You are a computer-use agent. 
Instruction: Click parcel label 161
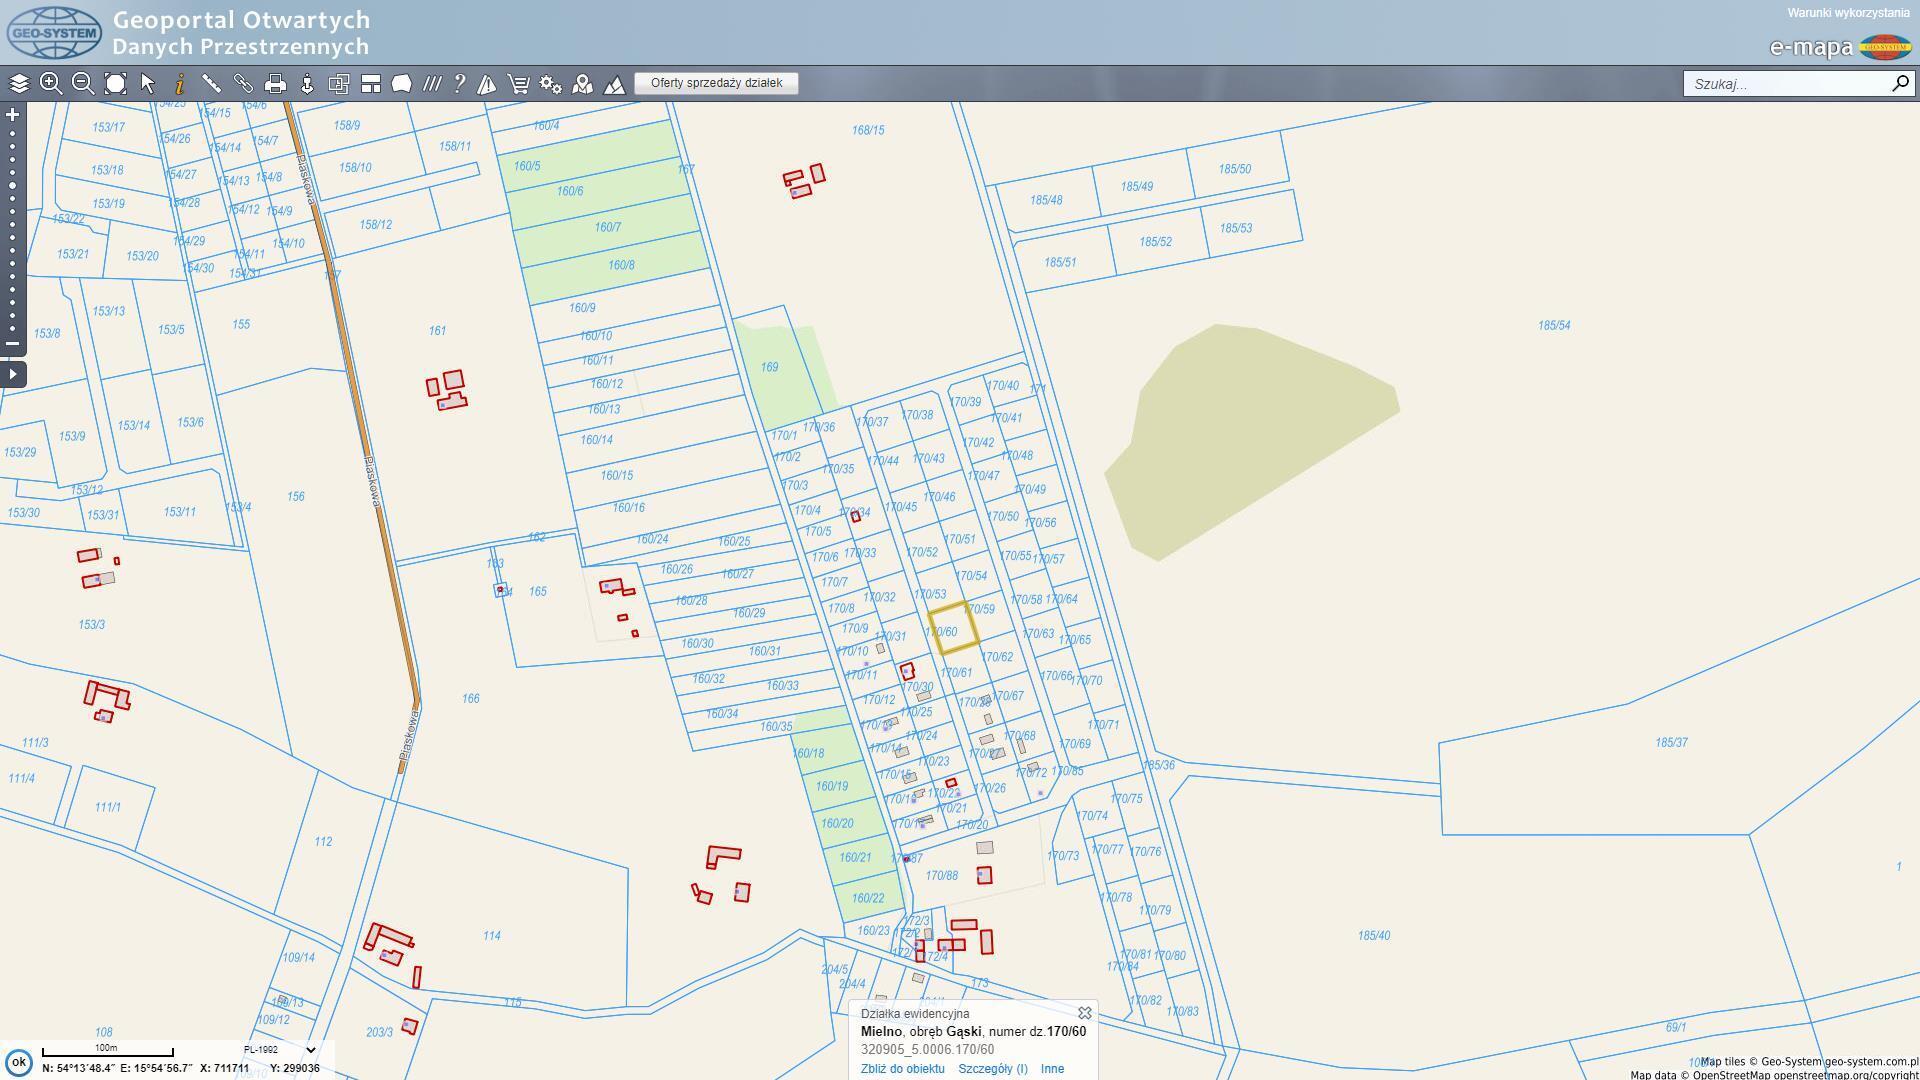[437, 331]
